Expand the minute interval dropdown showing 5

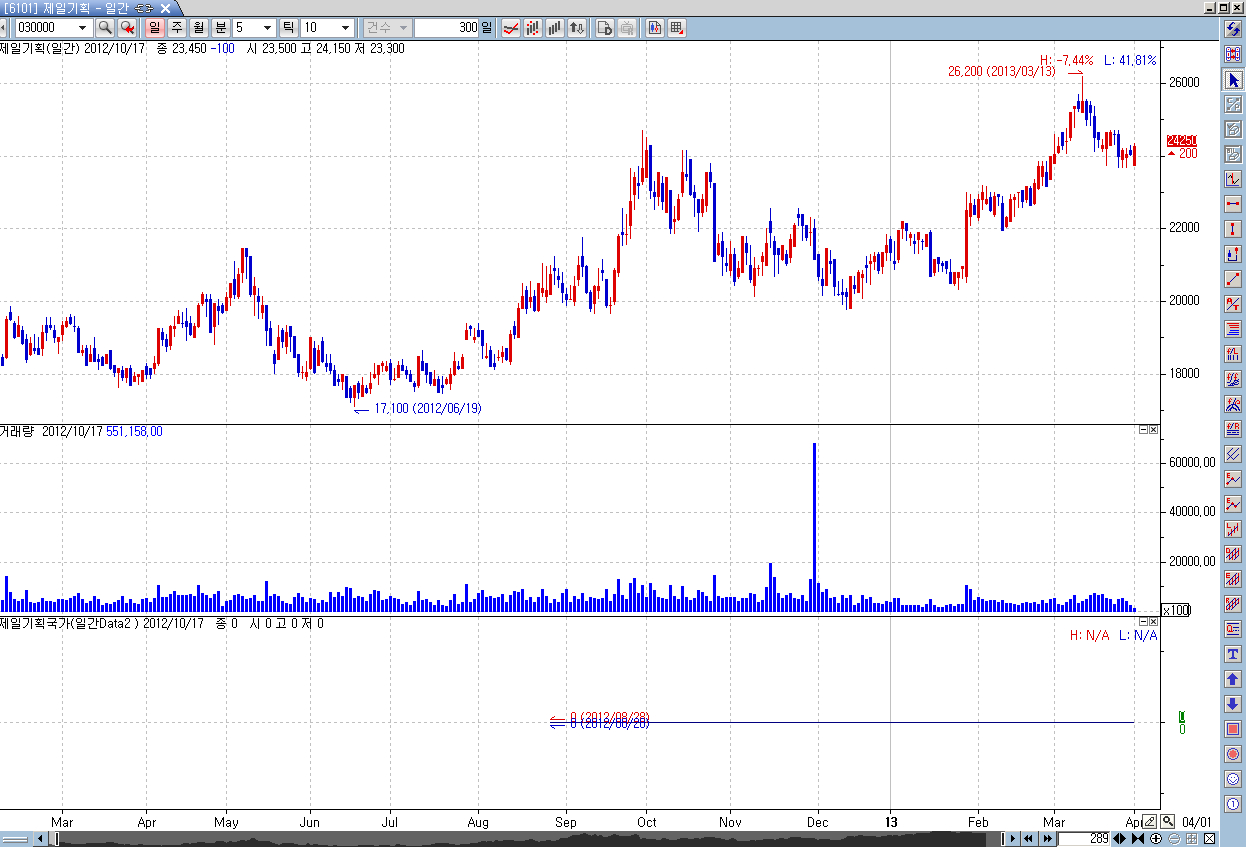tap(267, 28)
